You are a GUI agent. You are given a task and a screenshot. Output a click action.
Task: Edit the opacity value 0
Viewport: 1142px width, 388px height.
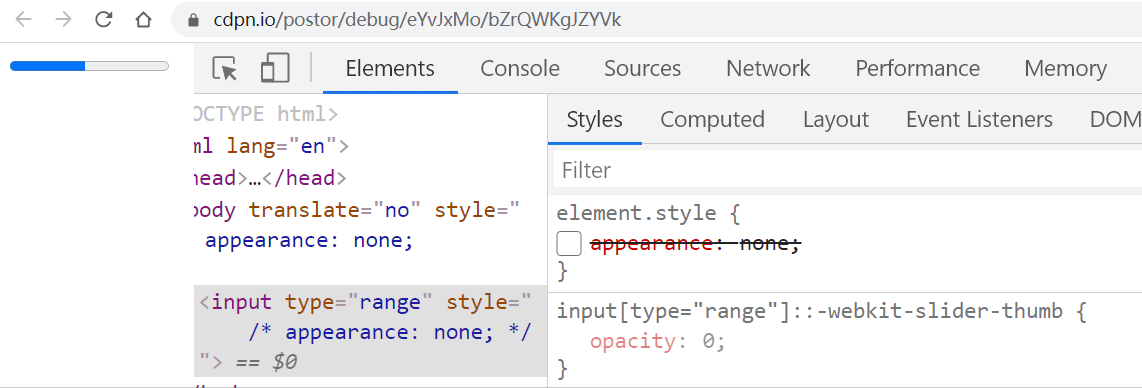coord(708,341)
